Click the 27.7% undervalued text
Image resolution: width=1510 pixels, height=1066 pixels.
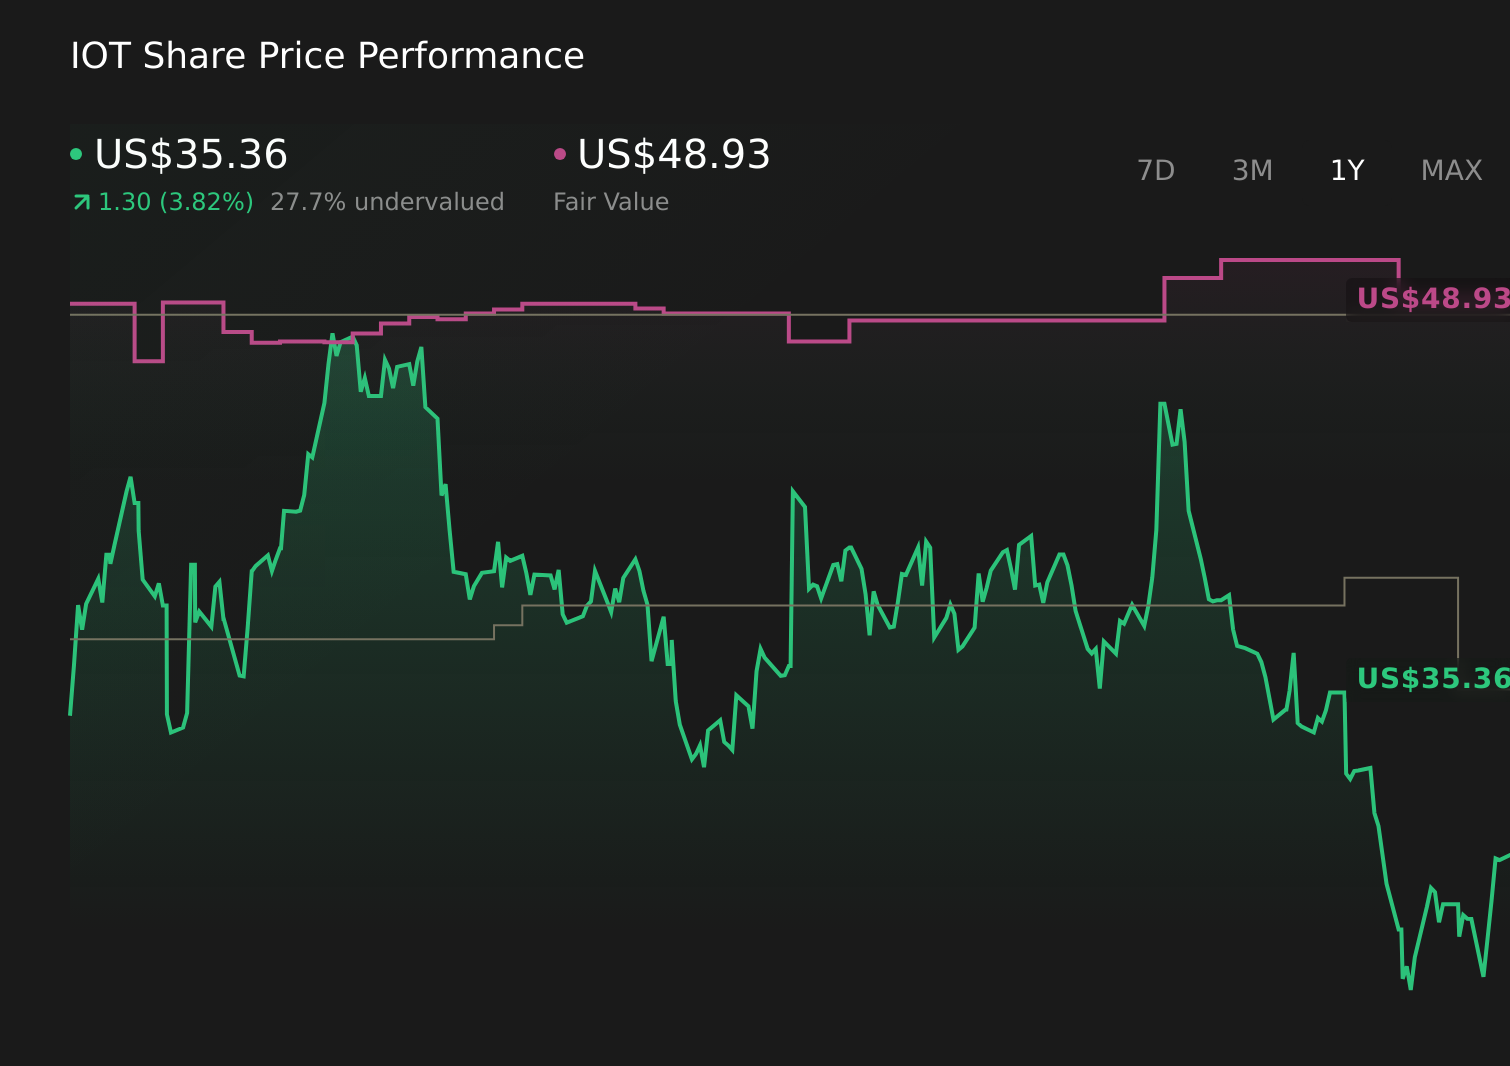(x=387, y=202)
